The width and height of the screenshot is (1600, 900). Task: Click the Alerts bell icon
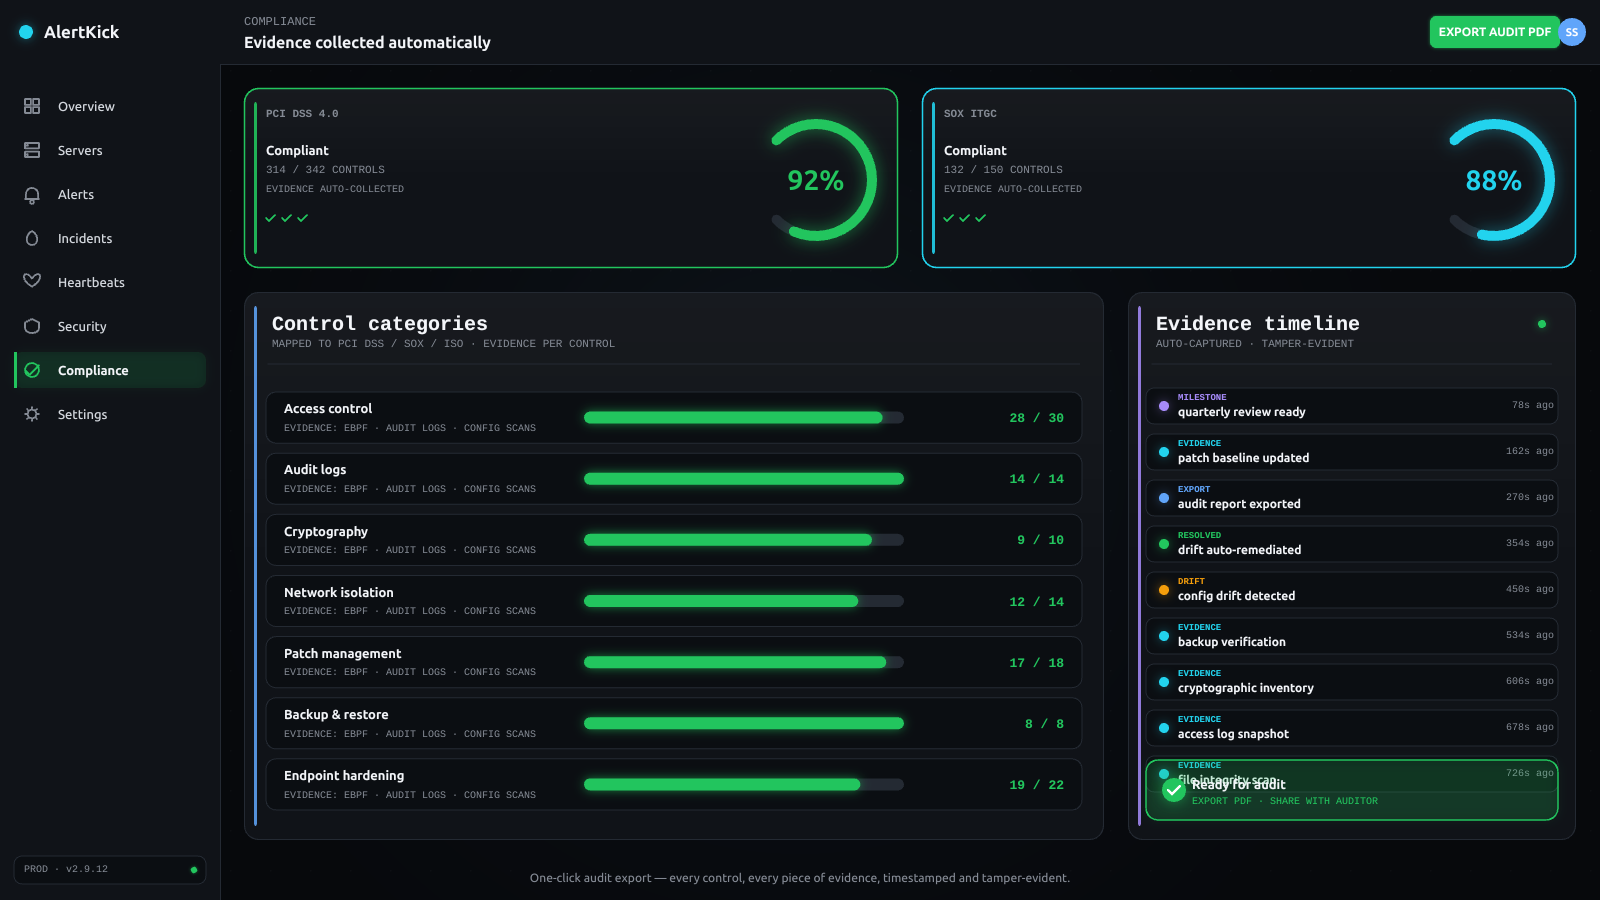[32, 194]
